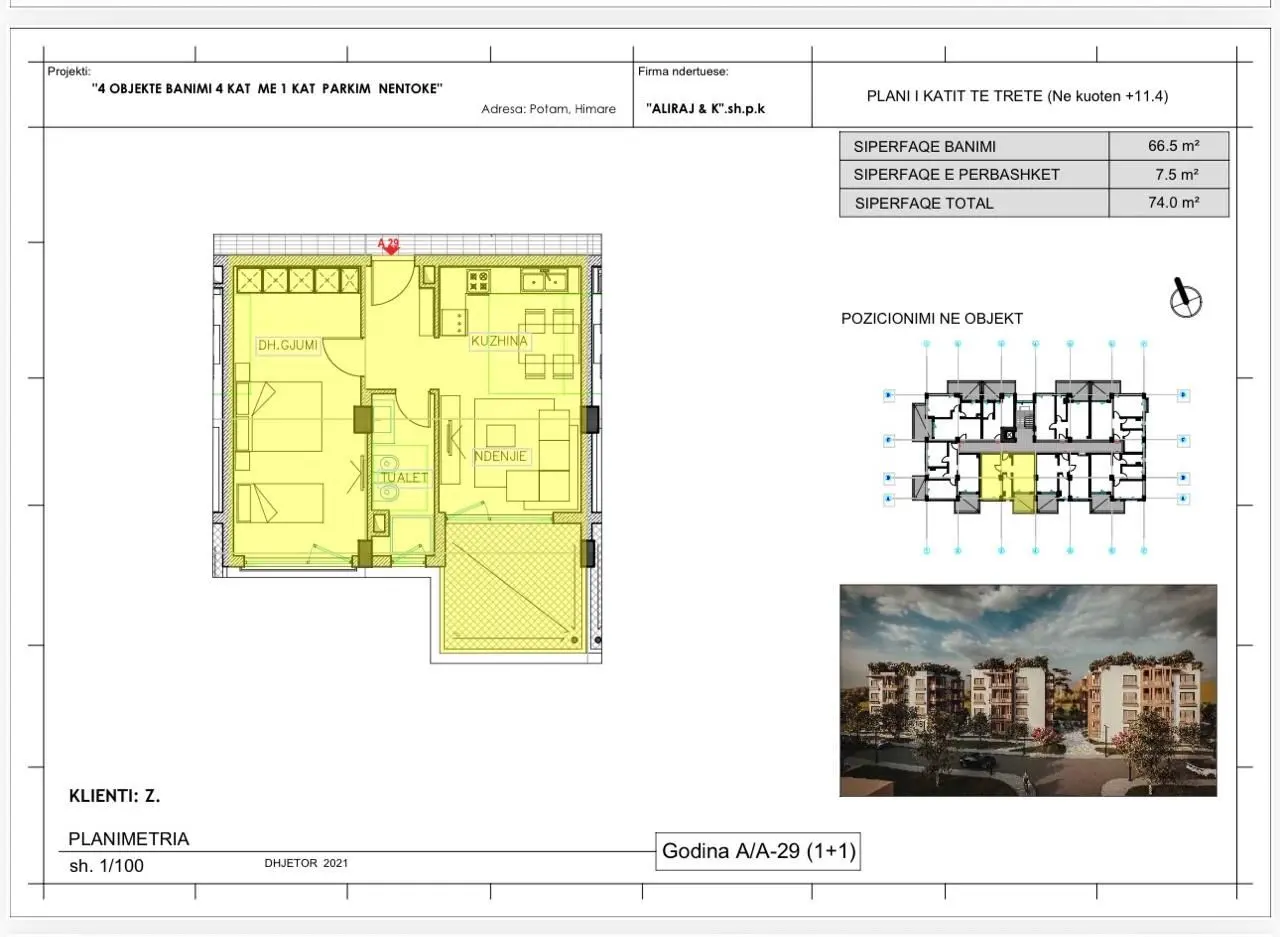Click the wardrobe row in bedroom

298,280
